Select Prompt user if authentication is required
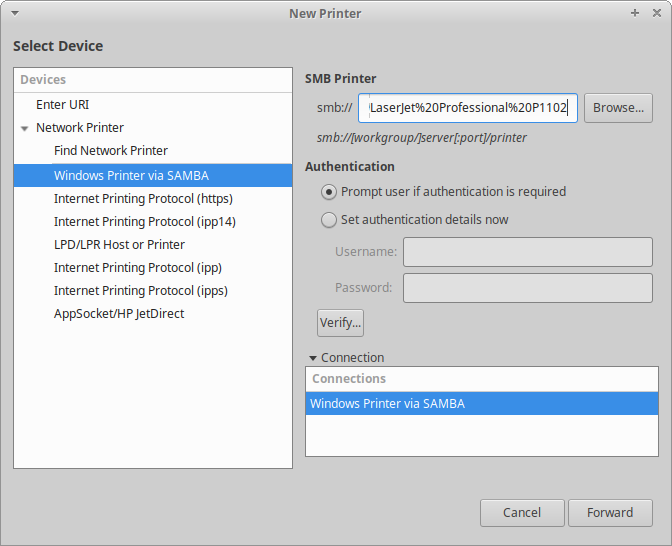Viewport: 672px width, 546px height. [x=329, y=191]
